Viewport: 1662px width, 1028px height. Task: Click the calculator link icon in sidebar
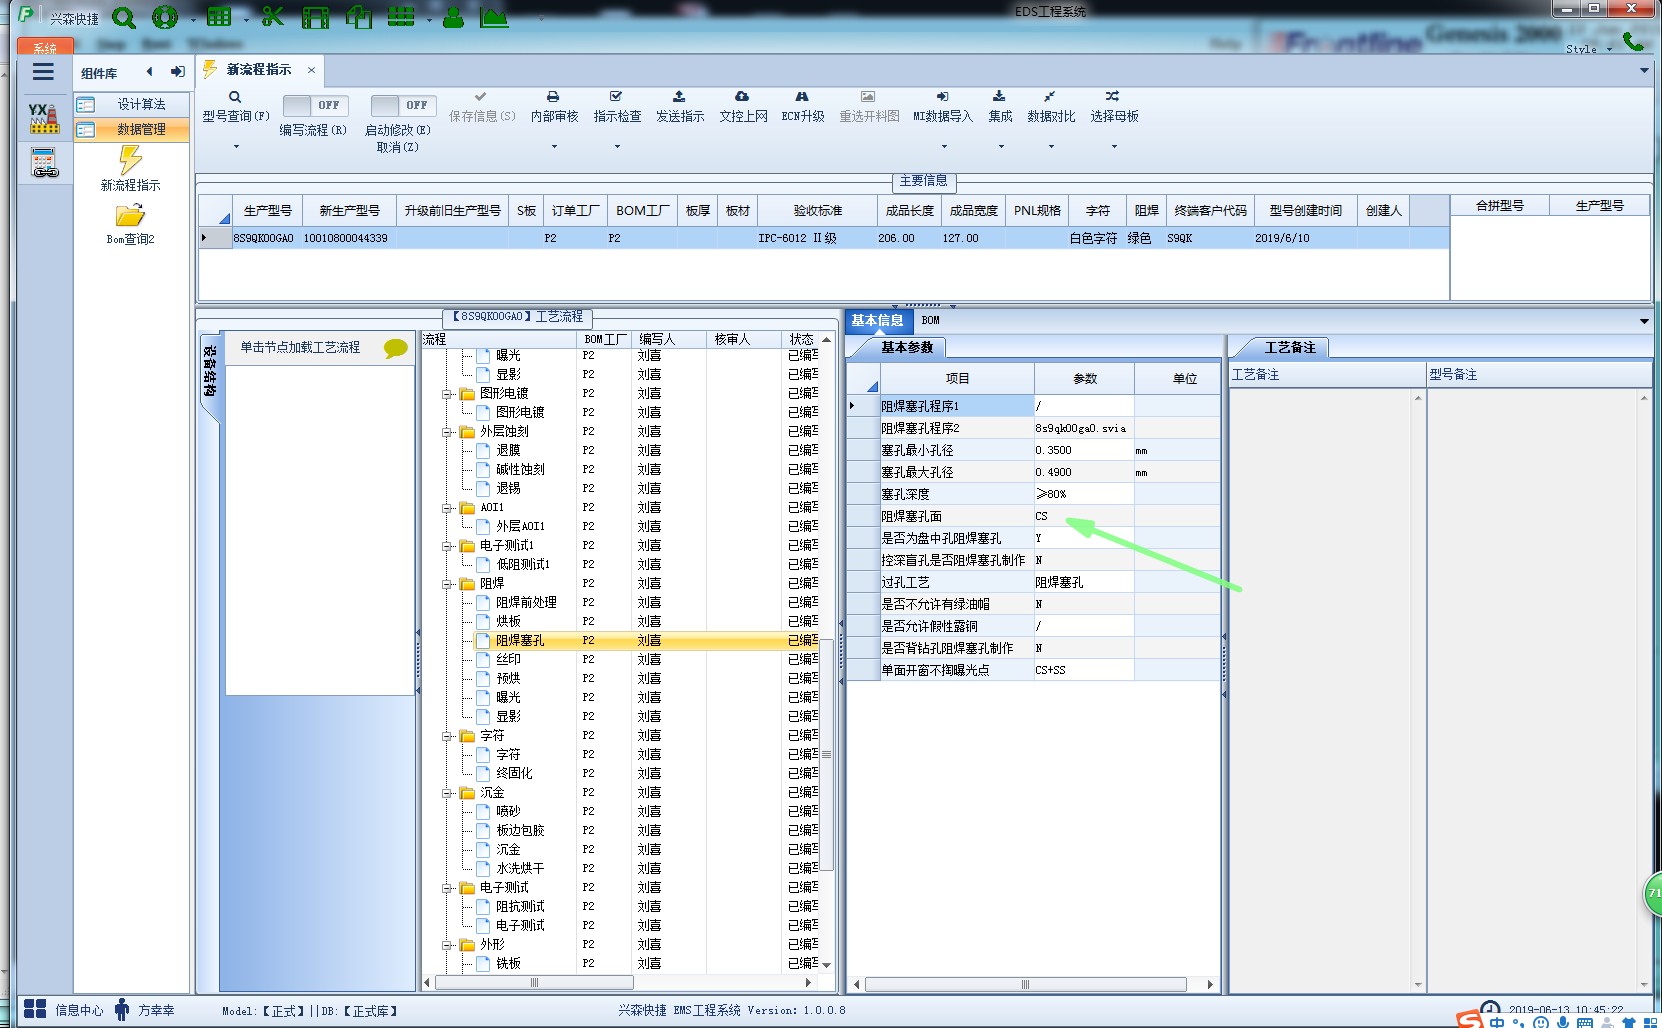(44, 164)
